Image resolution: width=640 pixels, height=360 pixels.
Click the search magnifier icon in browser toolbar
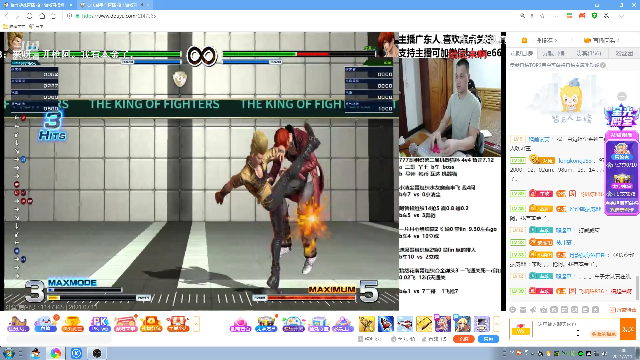[x=522, y=16]
